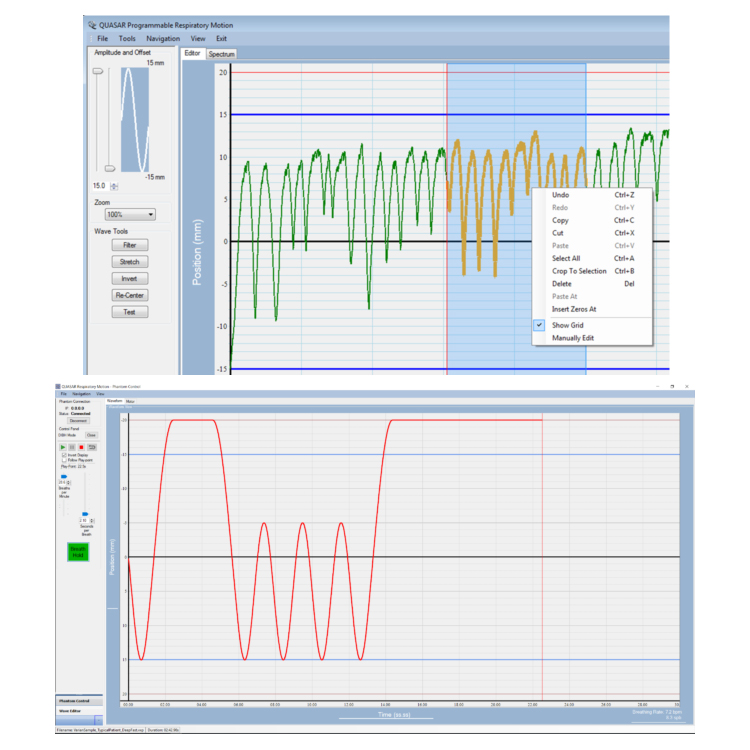Click the amplitude value spinner arrows

114,186
